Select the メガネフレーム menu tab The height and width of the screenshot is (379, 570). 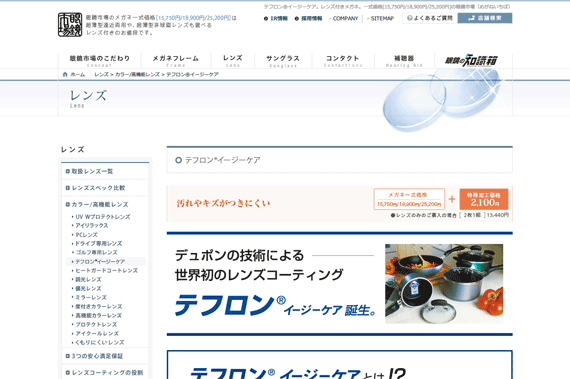point(176,60)
